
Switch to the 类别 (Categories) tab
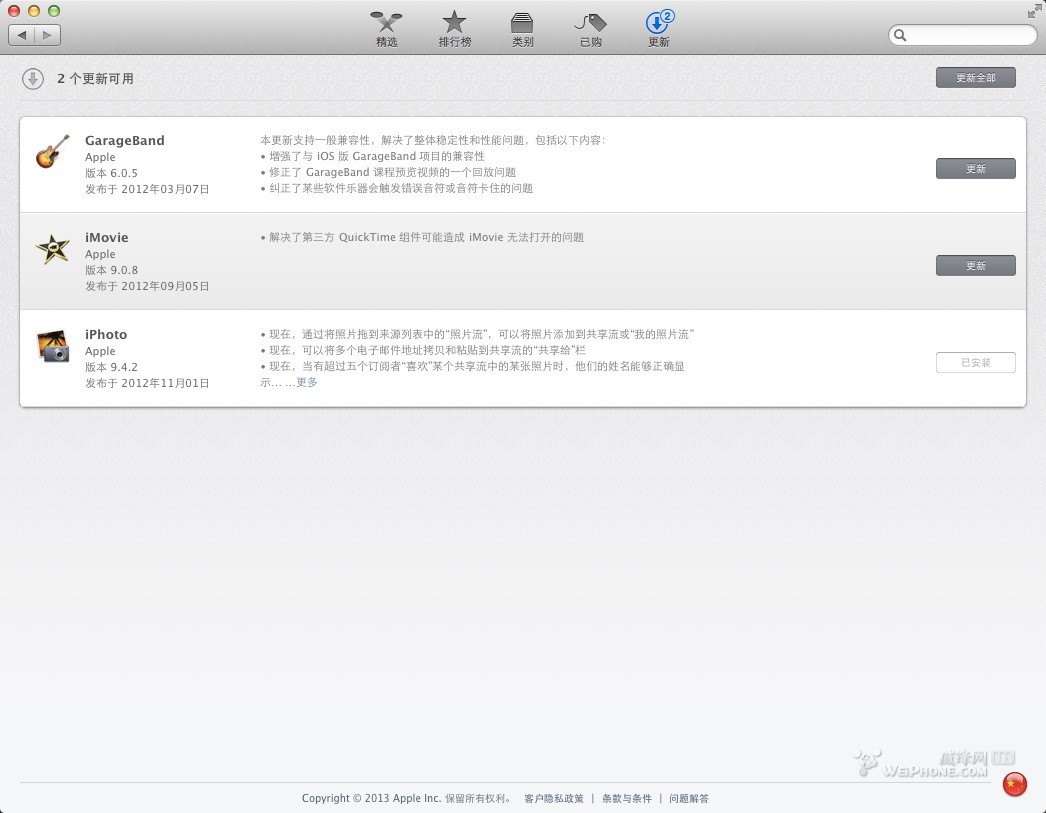coord(522,29)
